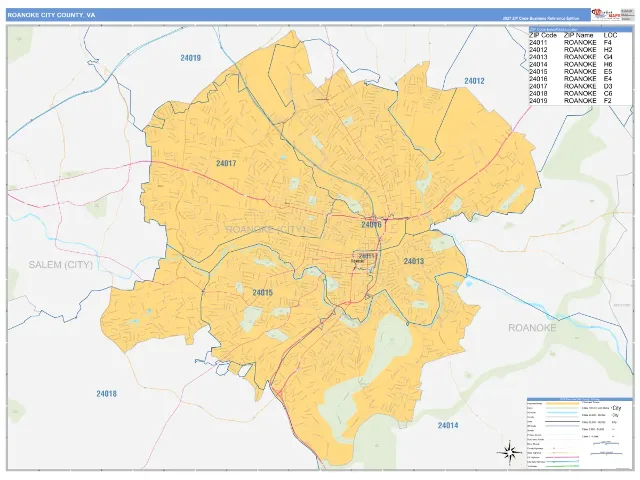640x480 pixels.
Task: Select 24018 in the ZIP index table
Action: pos(538,93)
